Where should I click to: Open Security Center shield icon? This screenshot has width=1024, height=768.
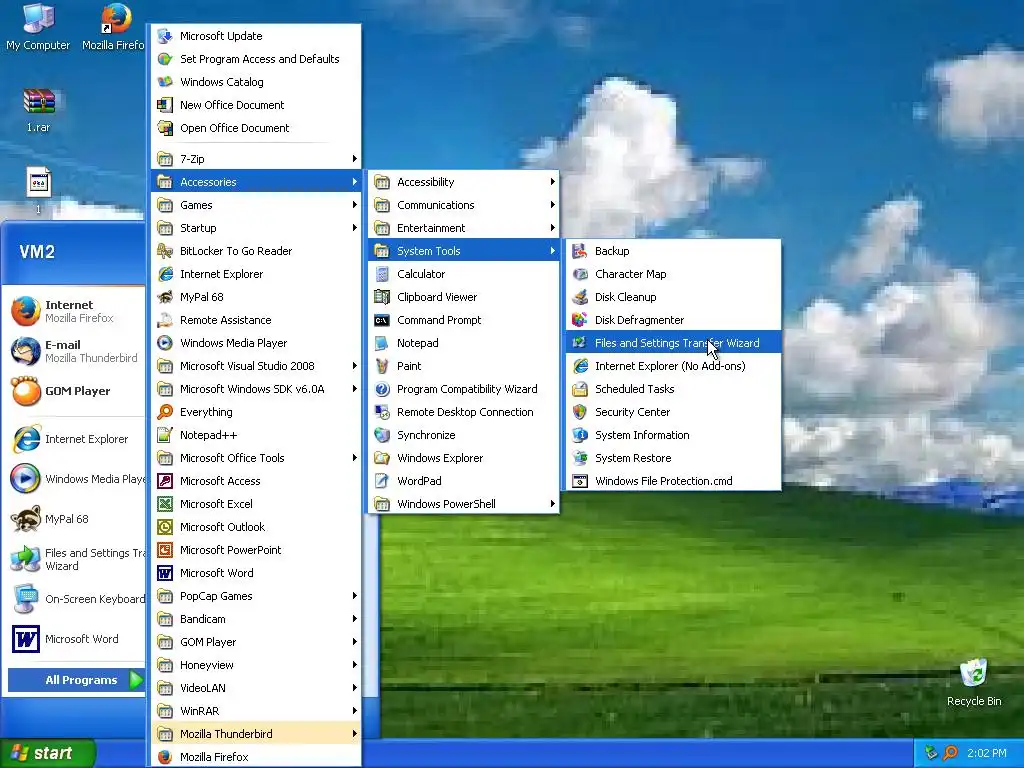click(x=579, y=411)
